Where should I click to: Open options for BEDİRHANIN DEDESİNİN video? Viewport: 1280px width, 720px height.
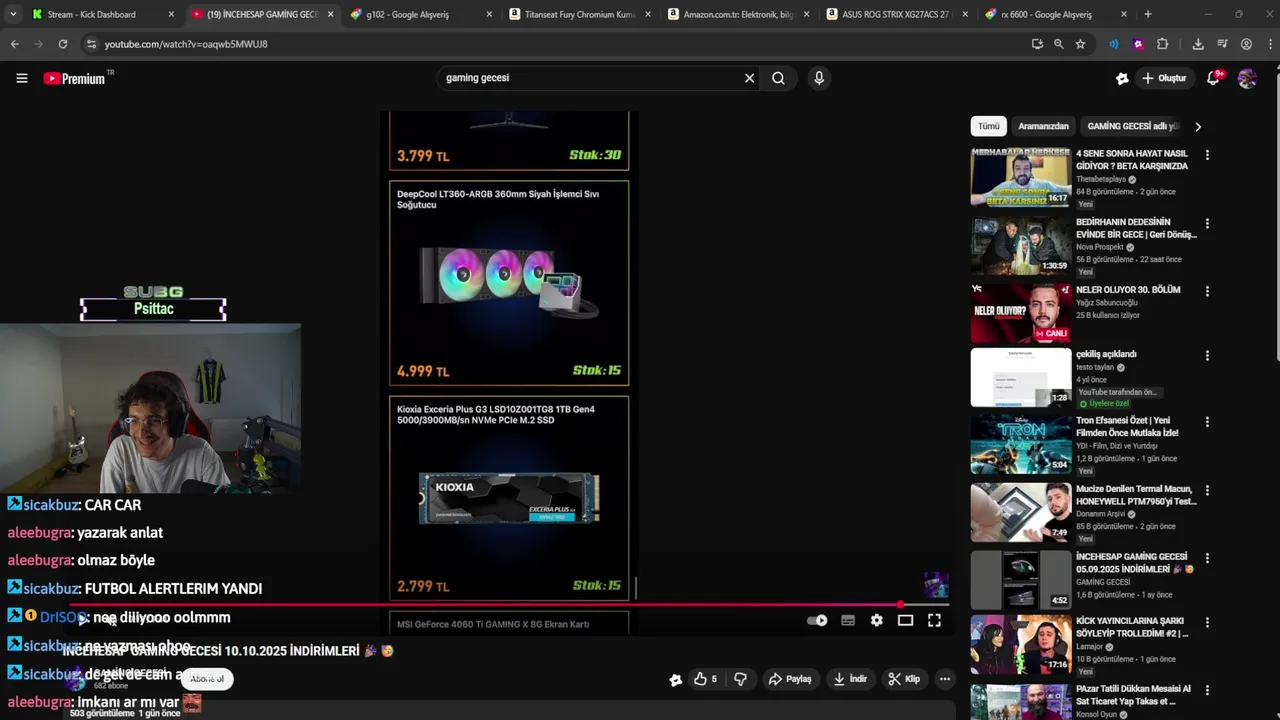click(x=1207, y=223)
